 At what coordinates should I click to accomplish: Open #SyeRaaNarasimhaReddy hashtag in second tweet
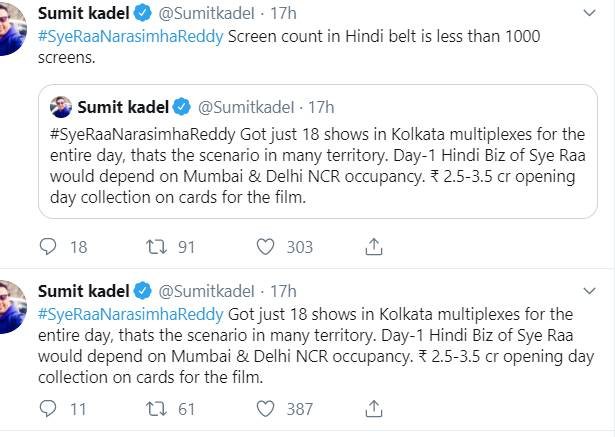pyautogui.click(x=132, y=314)
